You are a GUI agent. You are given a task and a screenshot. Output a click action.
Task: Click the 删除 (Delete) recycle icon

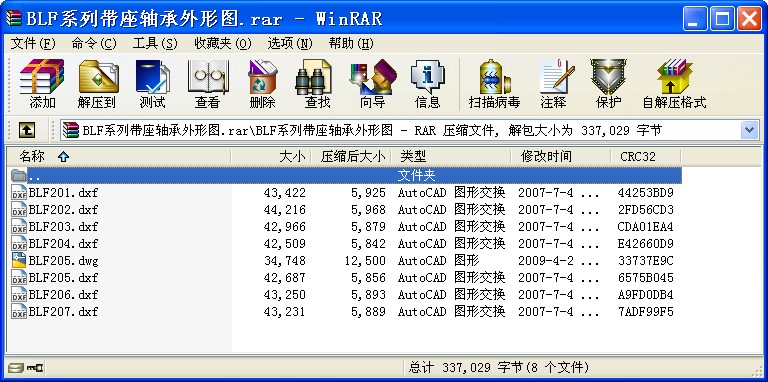pyautogui.click(x=262, y=84)
